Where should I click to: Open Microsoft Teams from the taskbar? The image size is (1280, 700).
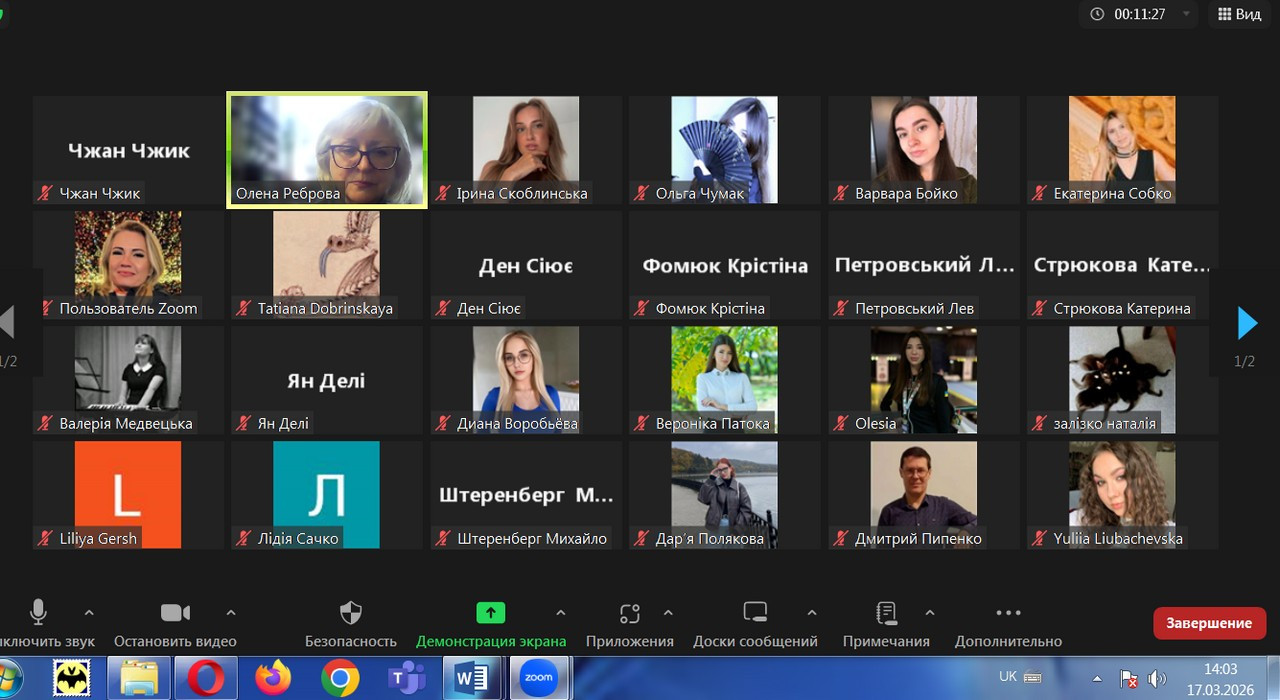[x=407, y=678]
